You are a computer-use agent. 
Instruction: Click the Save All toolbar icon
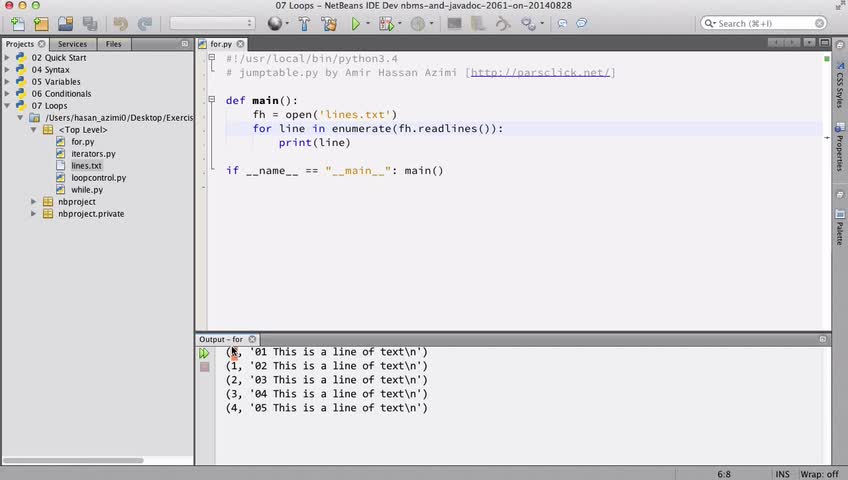(x=90, y=23)
